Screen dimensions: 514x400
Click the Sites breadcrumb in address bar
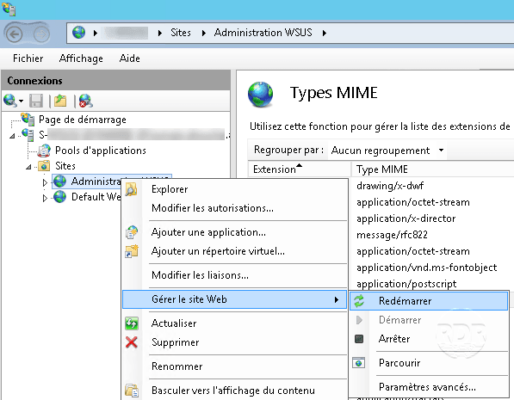pyautogui.click(x=180, y=33)
